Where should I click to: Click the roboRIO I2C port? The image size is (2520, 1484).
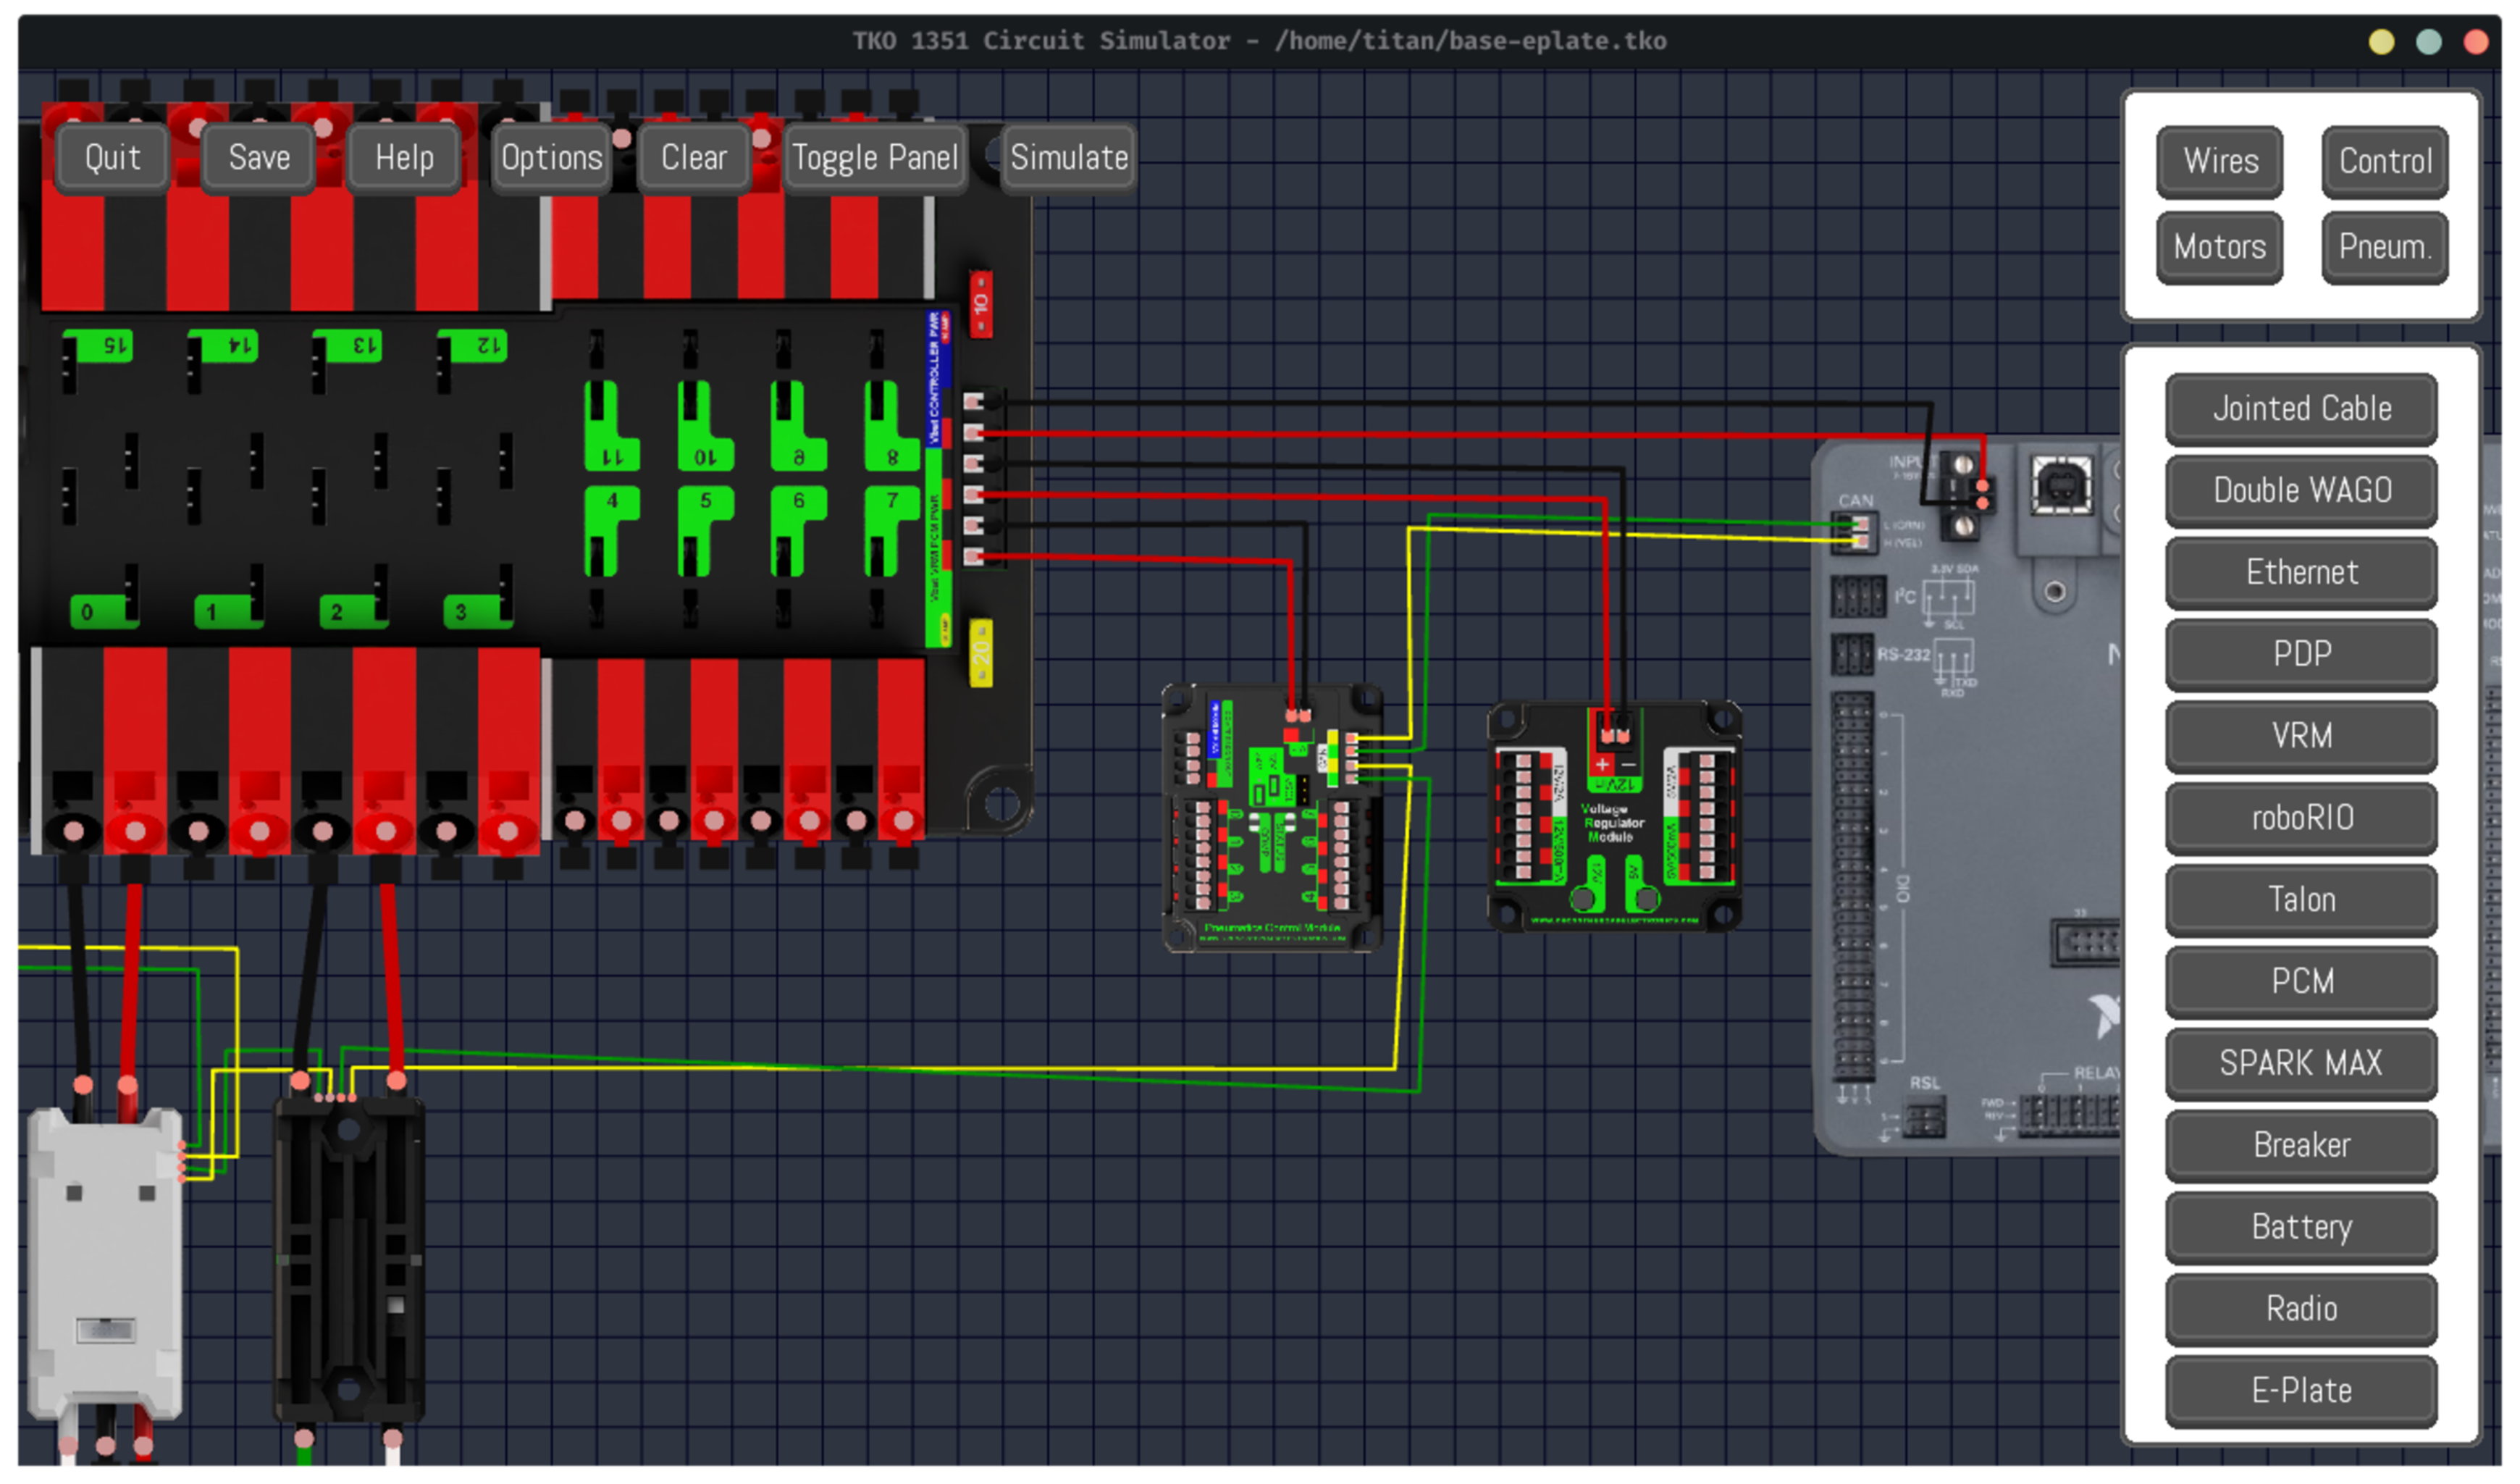1858,598
